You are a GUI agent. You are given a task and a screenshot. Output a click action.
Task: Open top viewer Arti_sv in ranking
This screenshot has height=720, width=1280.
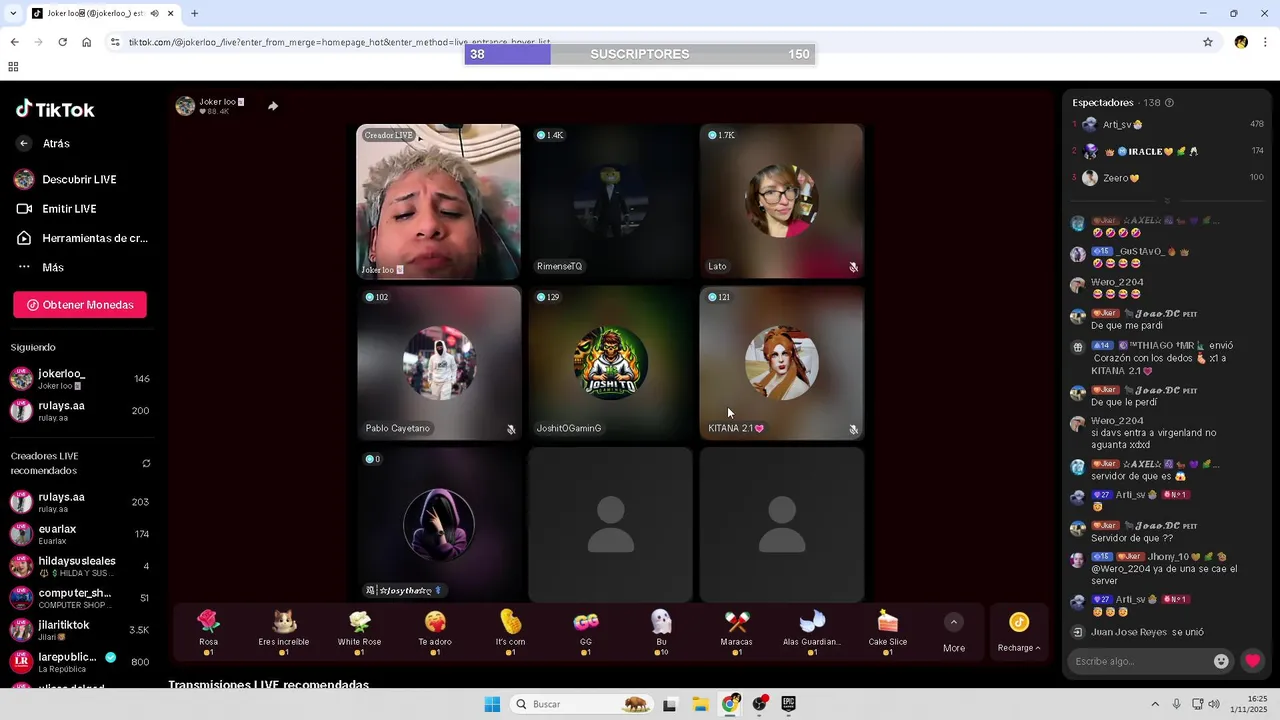[1168, 124]
